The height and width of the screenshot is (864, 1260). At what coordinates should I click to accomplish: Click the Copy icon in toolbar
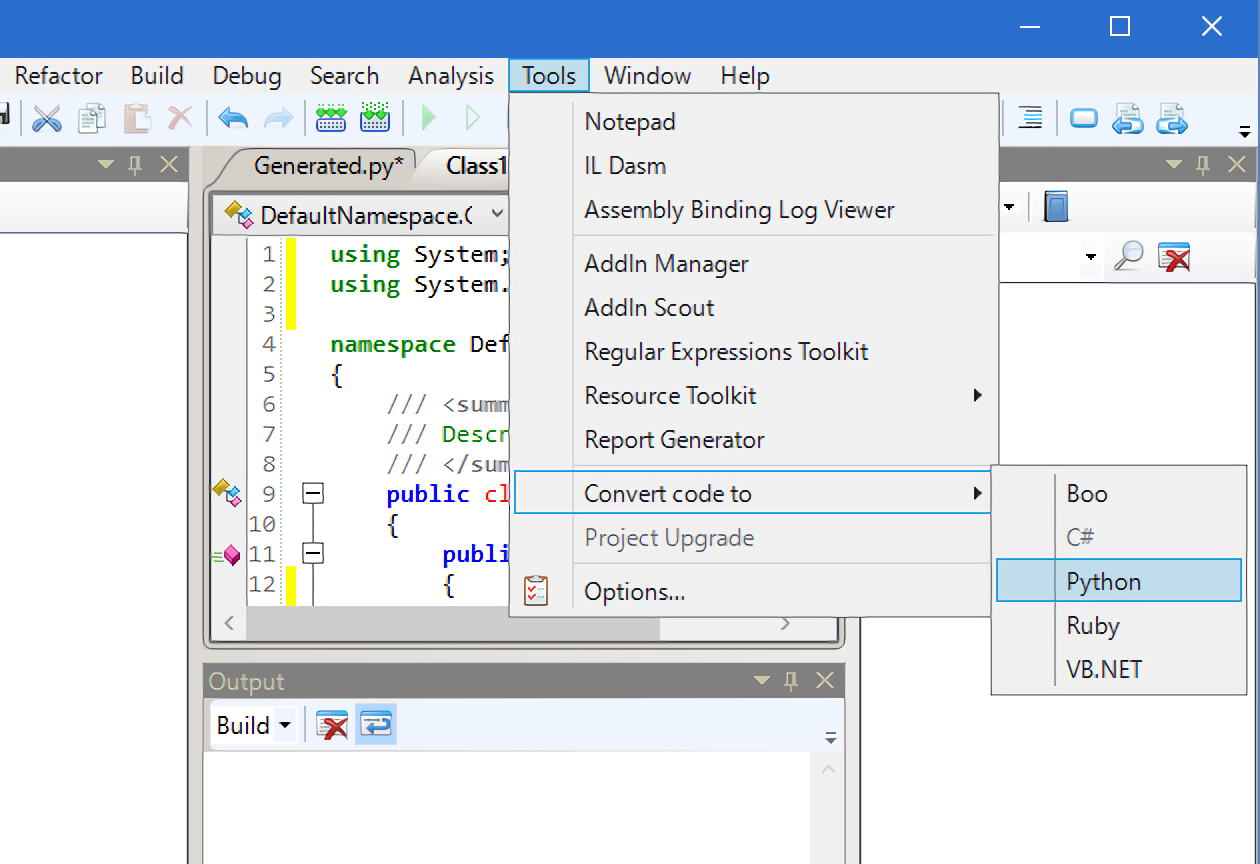pos(92,118)
